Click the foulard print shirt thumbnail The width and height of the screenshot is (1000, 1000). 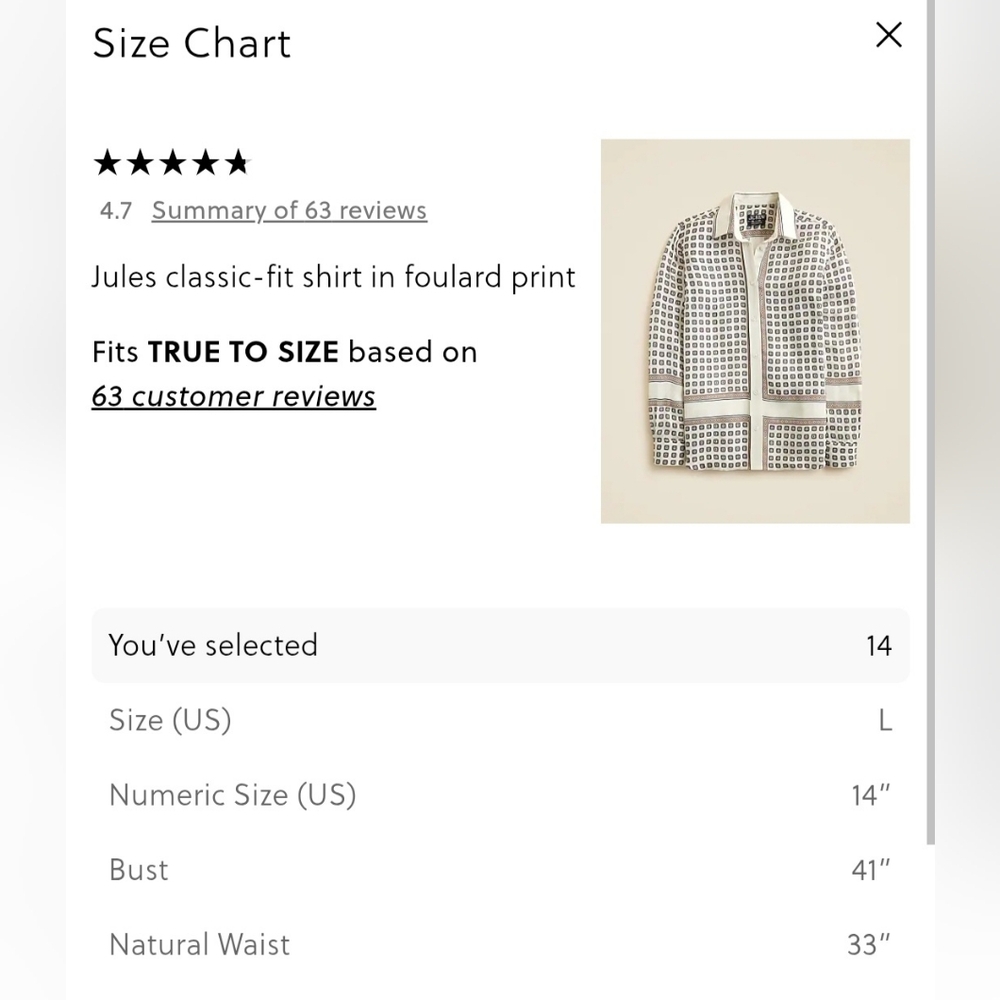[755, 331]
